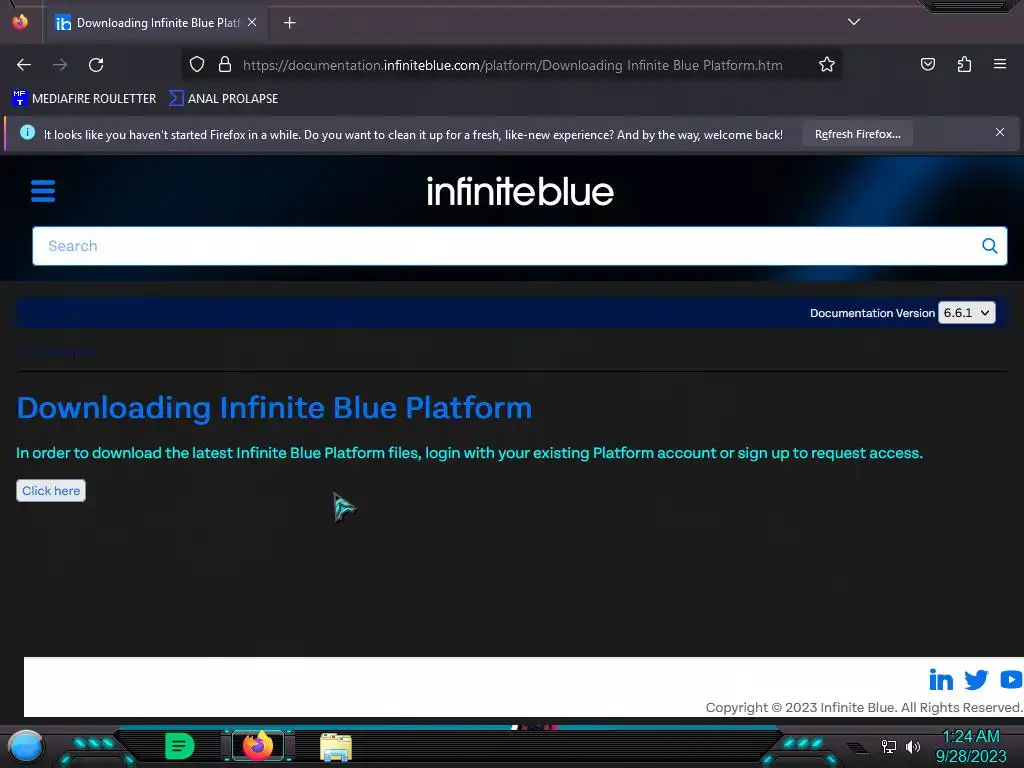The width and height of the screenshot is (1024, 768).
Task: Open the Start orb button
Action: pos(26,747)
